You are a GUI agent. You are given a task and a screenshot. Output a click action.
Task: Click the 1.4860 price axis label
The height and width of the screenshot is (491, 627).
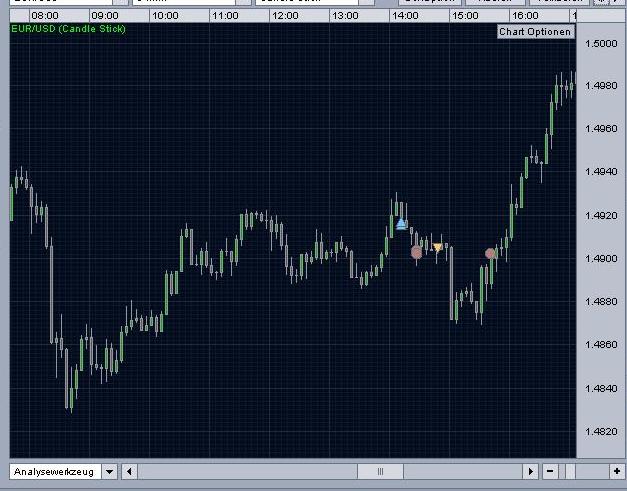pos(601,344)
